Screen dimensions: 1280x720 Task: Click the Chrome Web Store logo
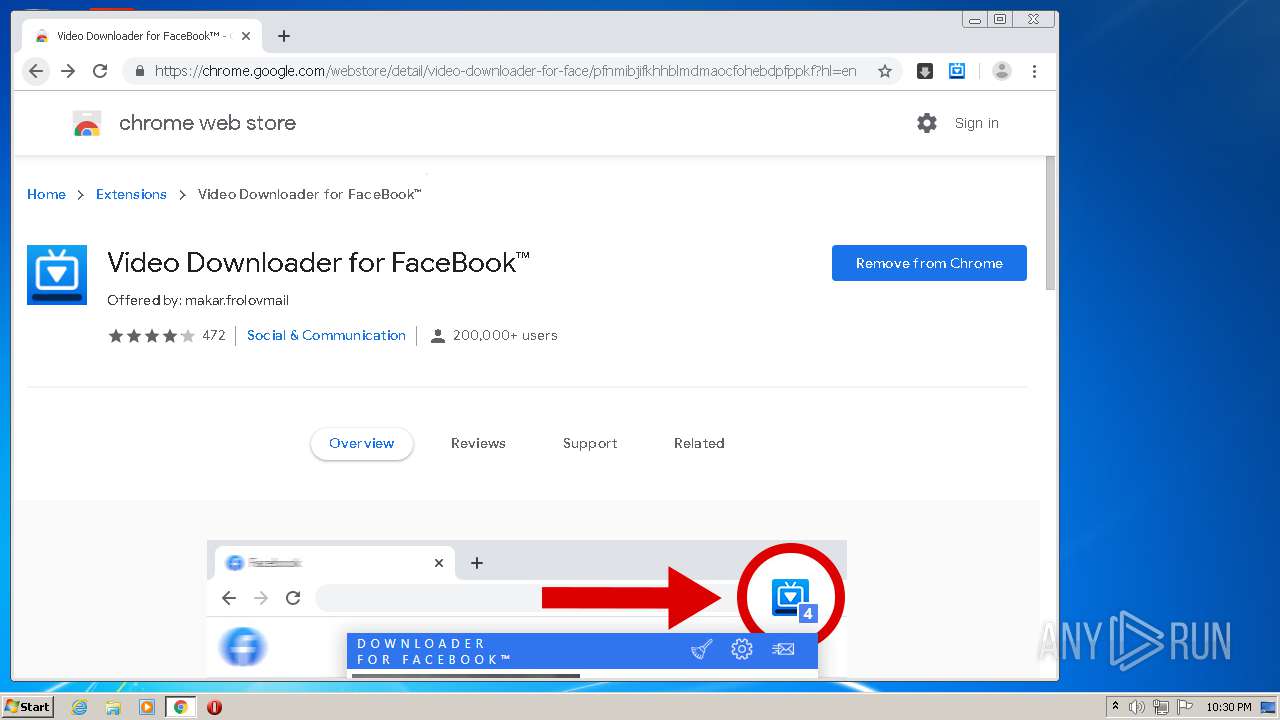pyautogui.click(x=87, y=123)
